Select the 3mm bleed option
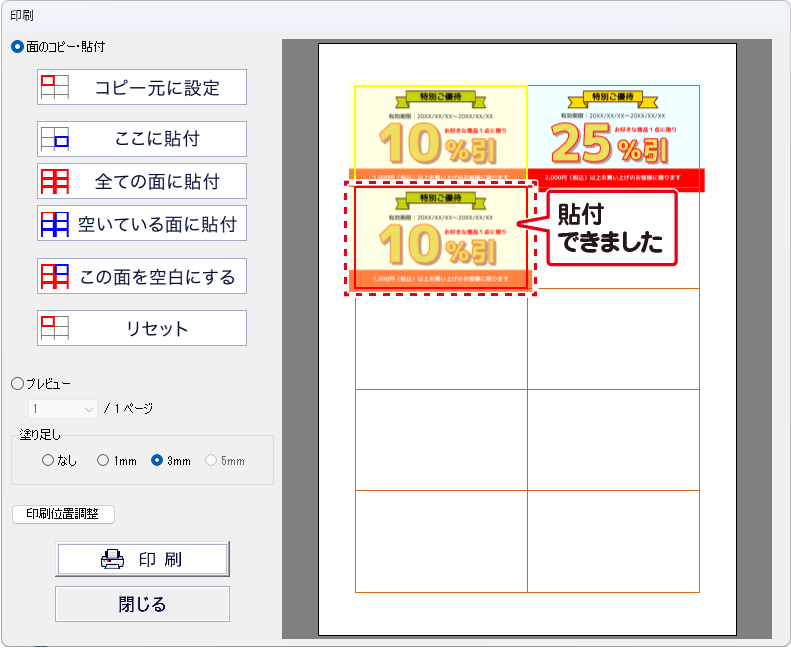Screen dimensions: 791x648 [x=156, y=461]
